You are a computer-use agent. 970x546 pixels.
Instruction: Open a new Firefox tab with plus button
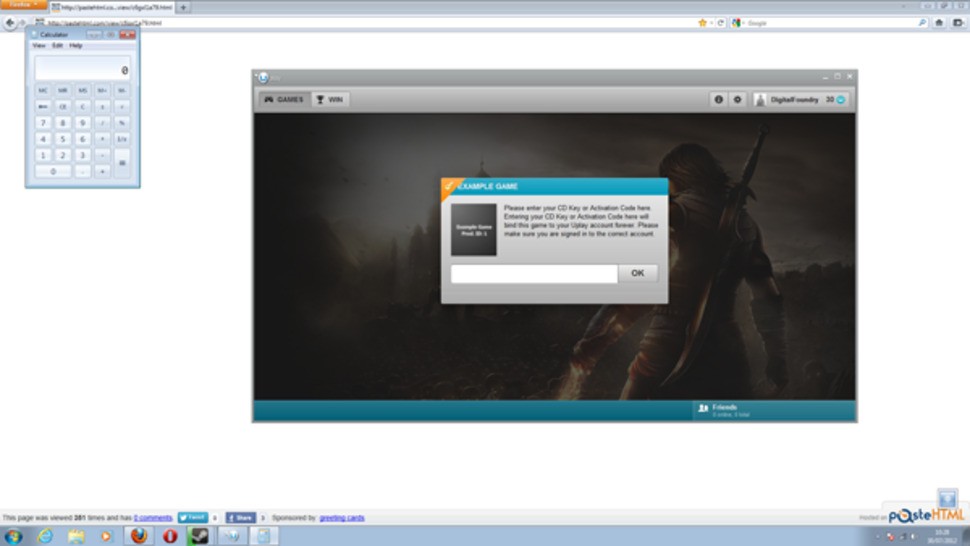point(183,7)
